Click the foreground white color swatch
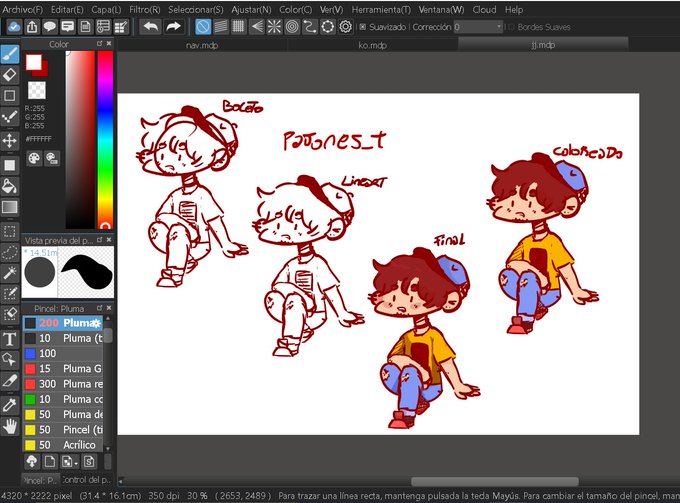The width and height of the screenshot is (680, 503). [x=33, y=62]
